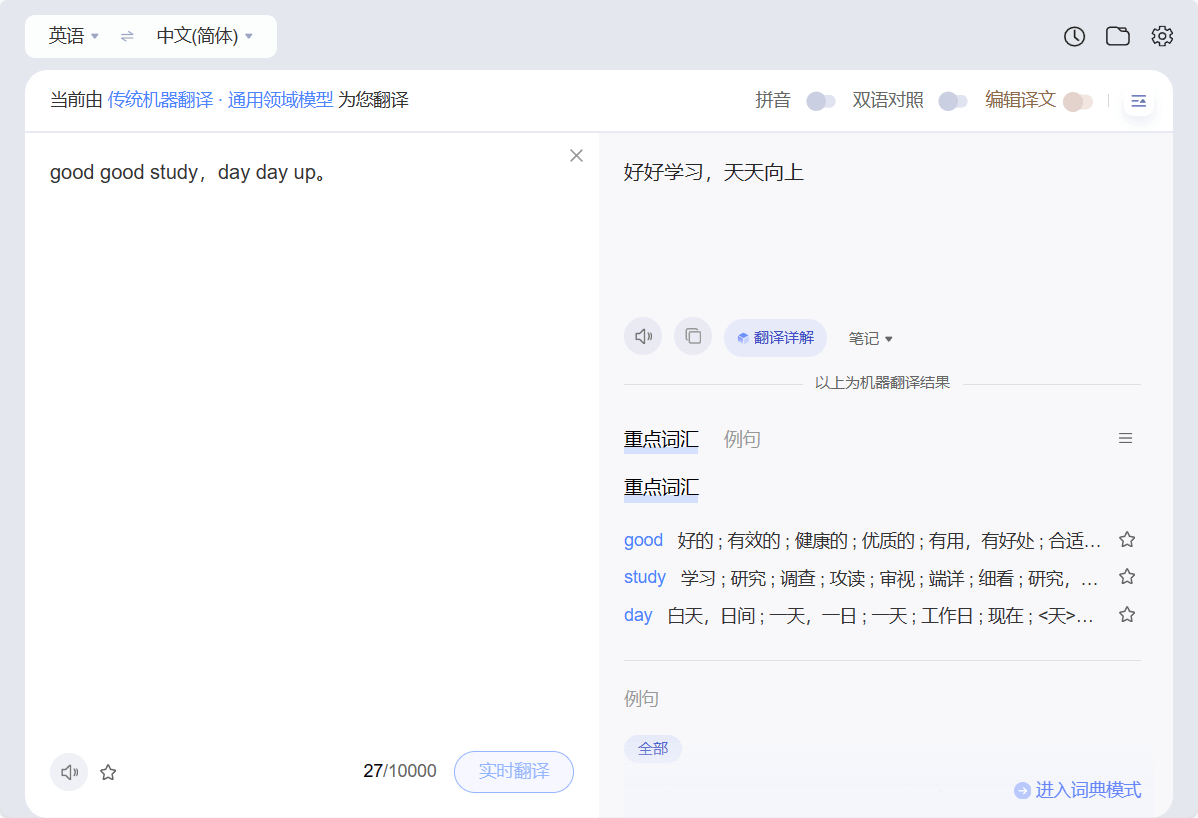Open target language 中文(简体) dropdown
Screen dimensions: 1198x818
click(204, 37)
